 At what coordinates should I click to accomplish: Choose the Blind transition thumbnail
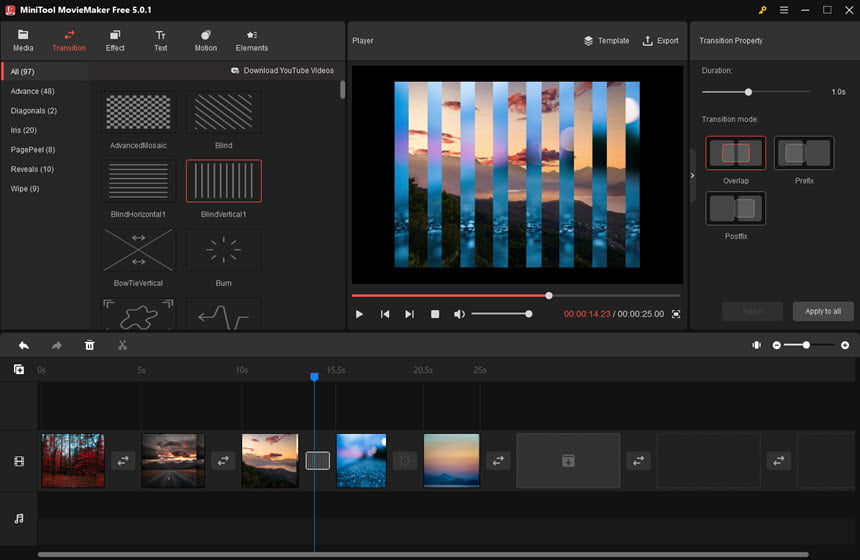point(224,112)
